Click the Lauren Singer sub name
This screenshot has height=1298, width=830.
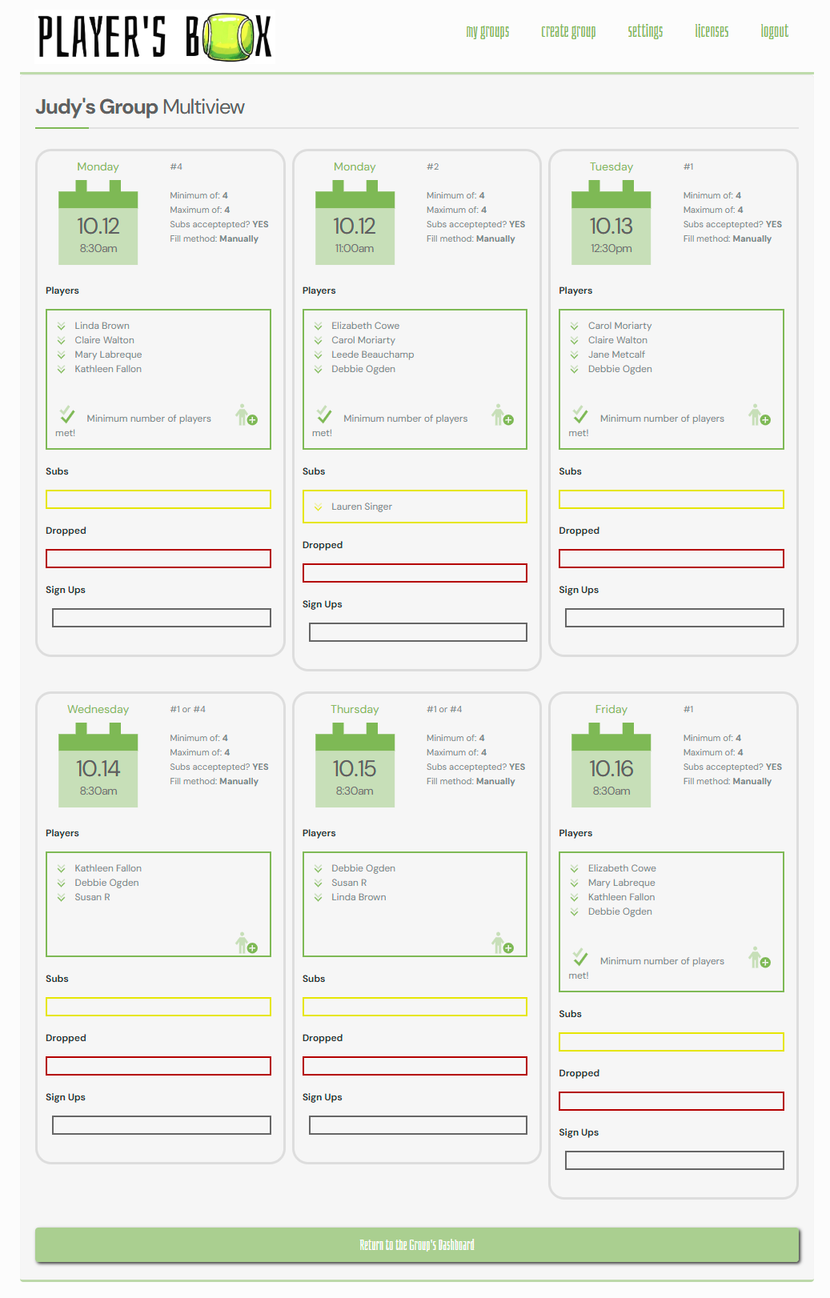(x=362, y=507)
